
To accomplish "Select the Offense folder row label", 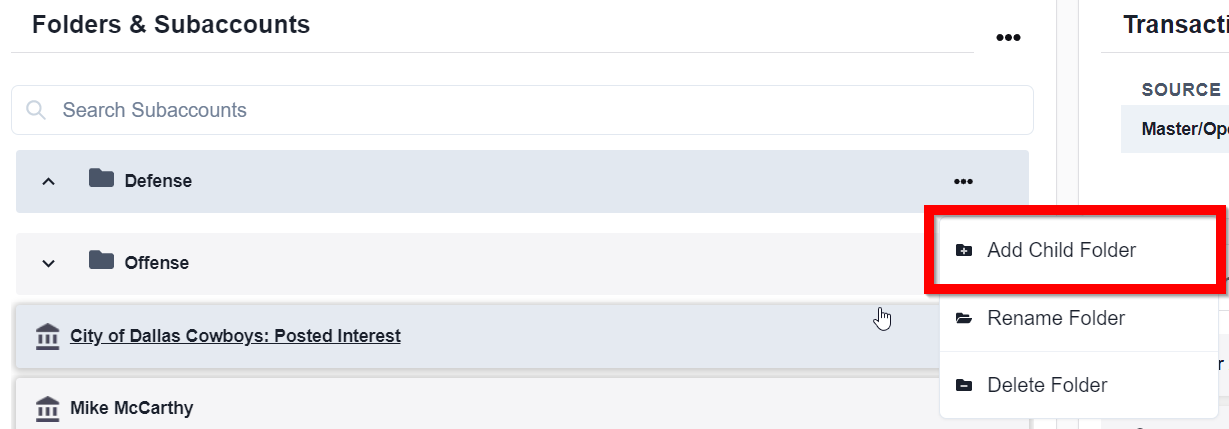I will click(157, 263).
